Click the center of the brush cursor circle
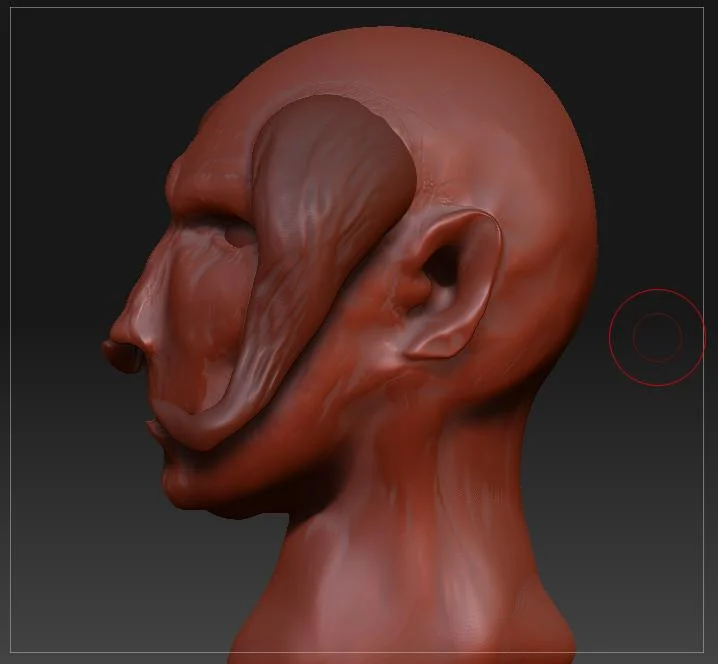Image resolution: width=718 pixels, height=664 pixels. 657,337
